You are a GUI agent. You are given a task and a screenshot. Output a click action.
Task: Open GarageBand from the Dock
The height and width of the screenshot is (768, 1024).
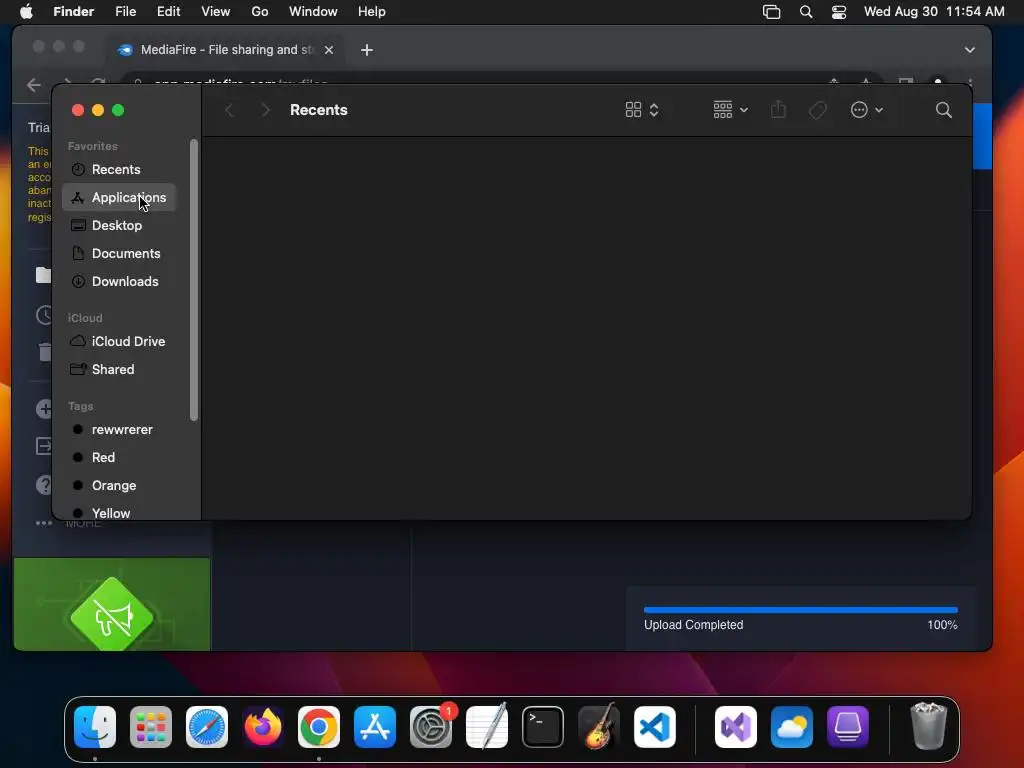tap(599, 726)
